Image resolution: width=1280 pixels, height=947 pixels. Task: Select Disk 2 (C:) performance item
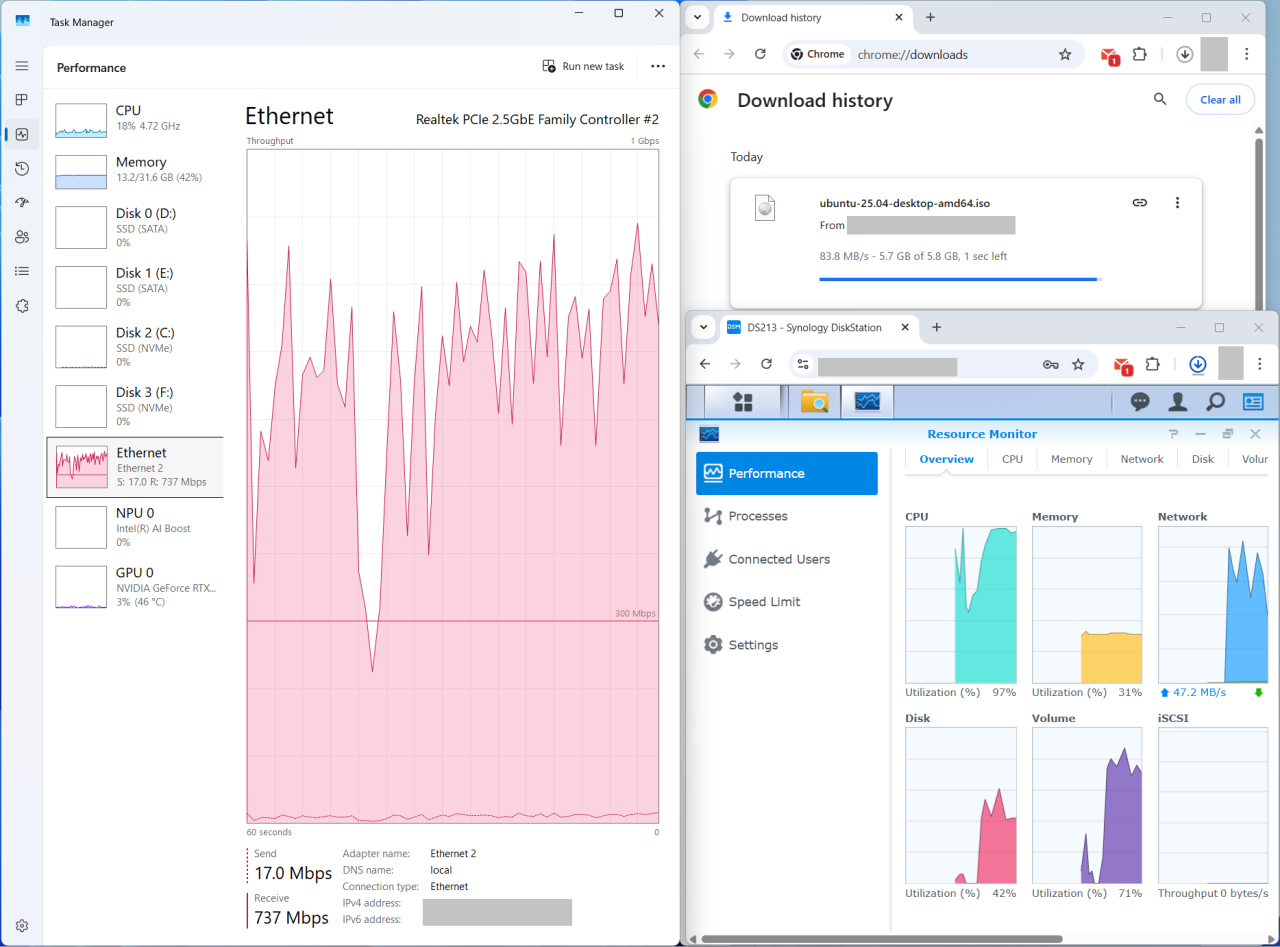tap(134, 347)
